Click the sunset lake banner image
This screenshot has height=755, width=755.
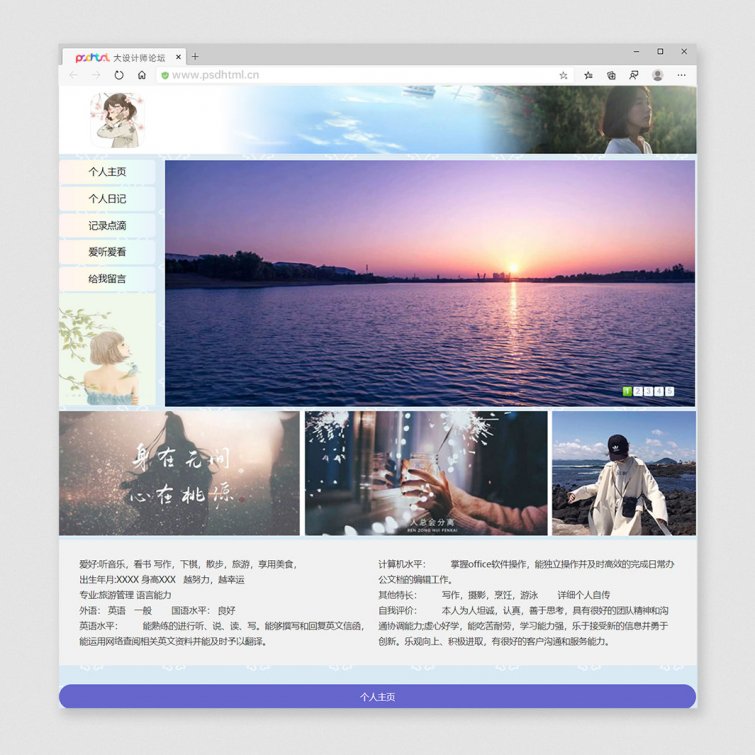(430, 283)
